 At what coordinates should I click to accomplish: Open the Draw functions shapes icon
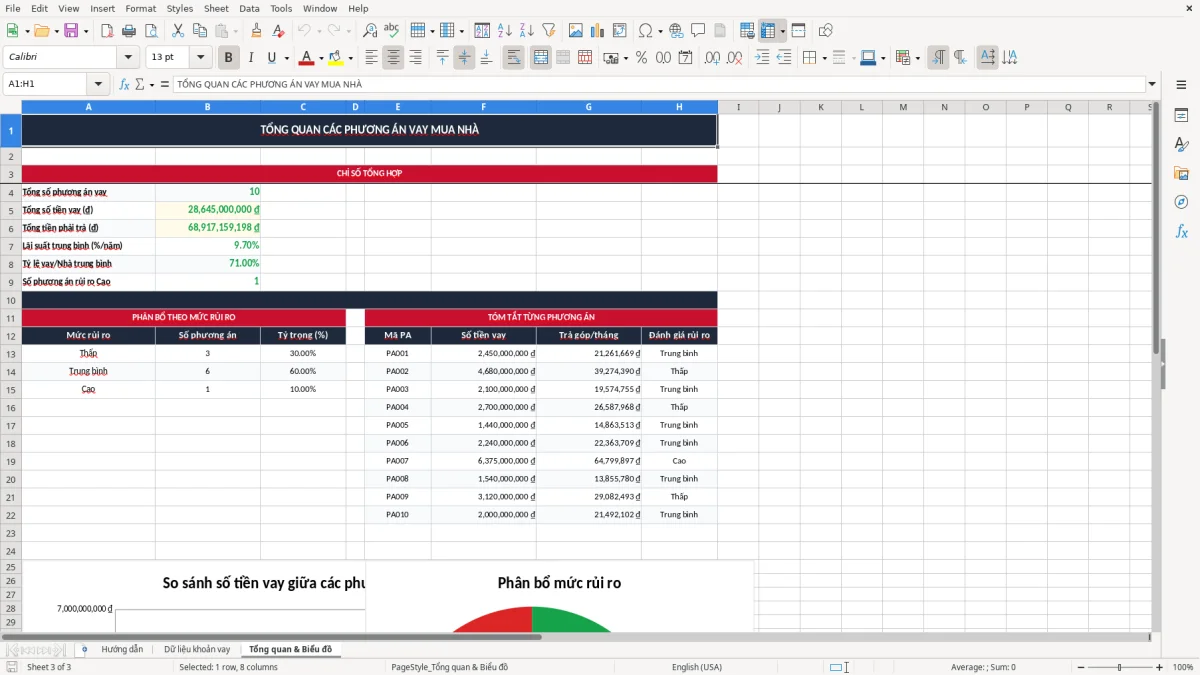pos(825,31)
